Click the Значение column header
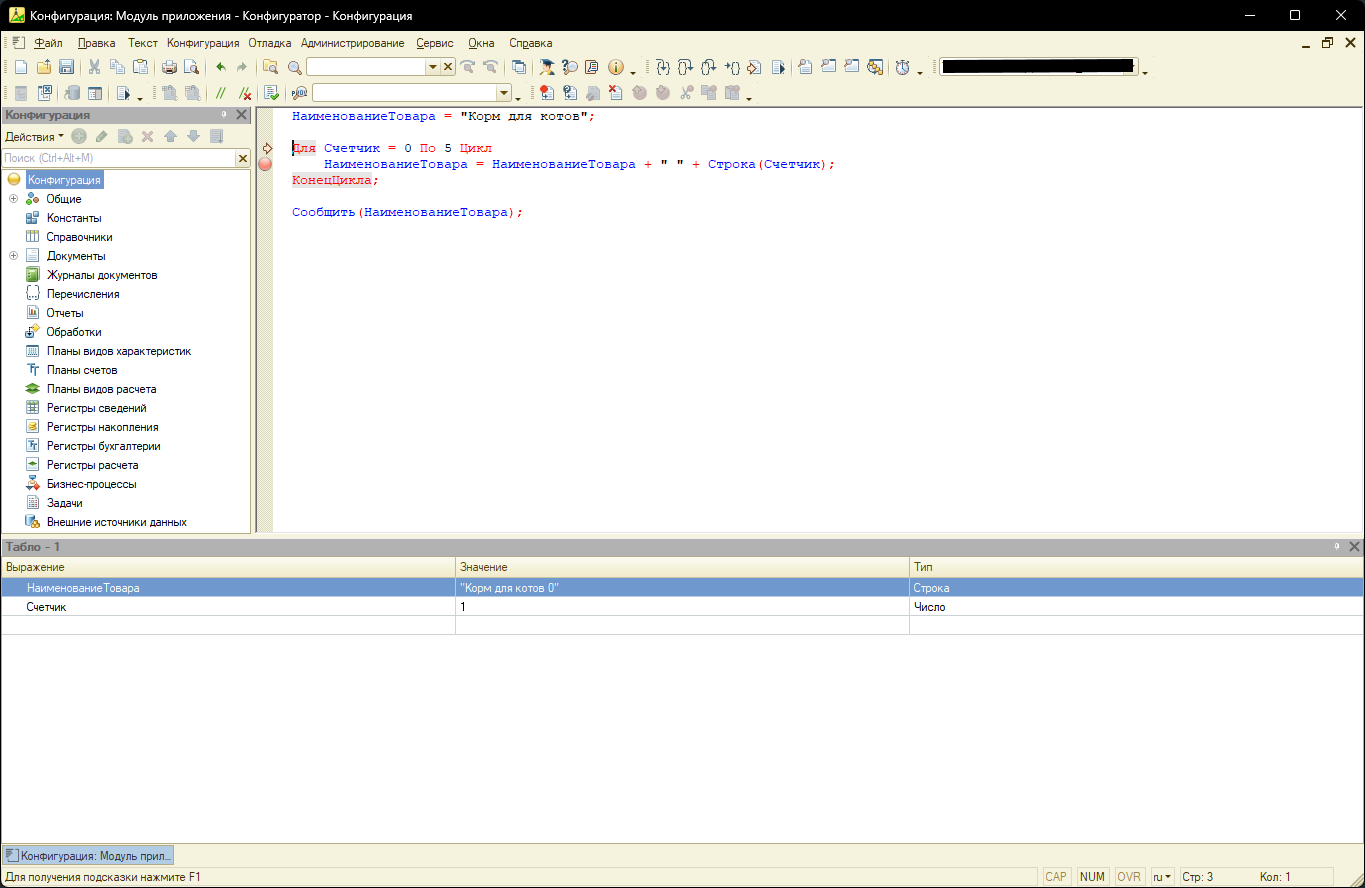 coord(682,567)
